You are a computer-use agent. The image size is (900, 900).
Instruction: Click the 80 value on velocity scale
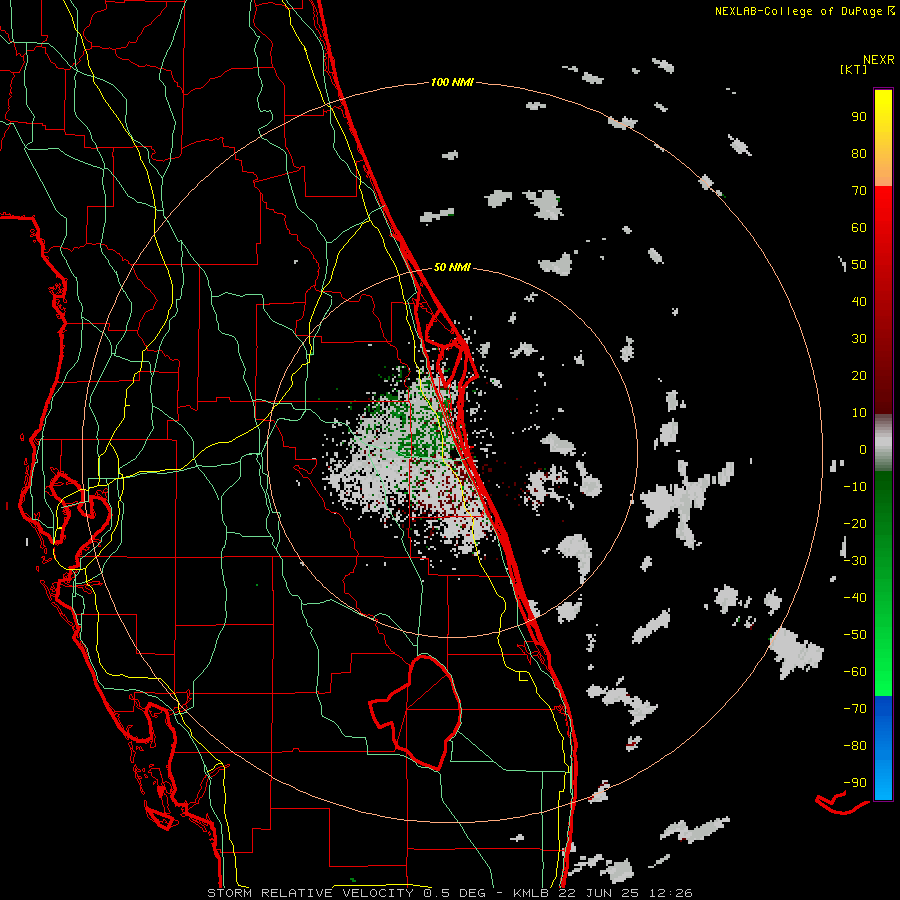[x=859, y=154]
